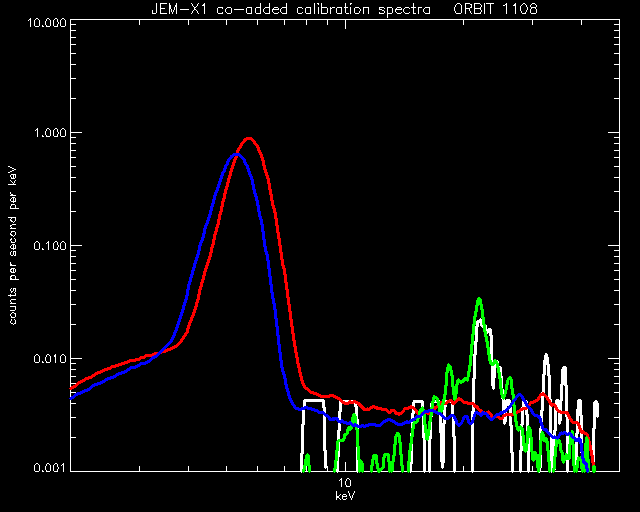The width and height of the screenshot is (640, 512).
Task: Click the green secondary peak left of the main peak
Action: point(449,366)
